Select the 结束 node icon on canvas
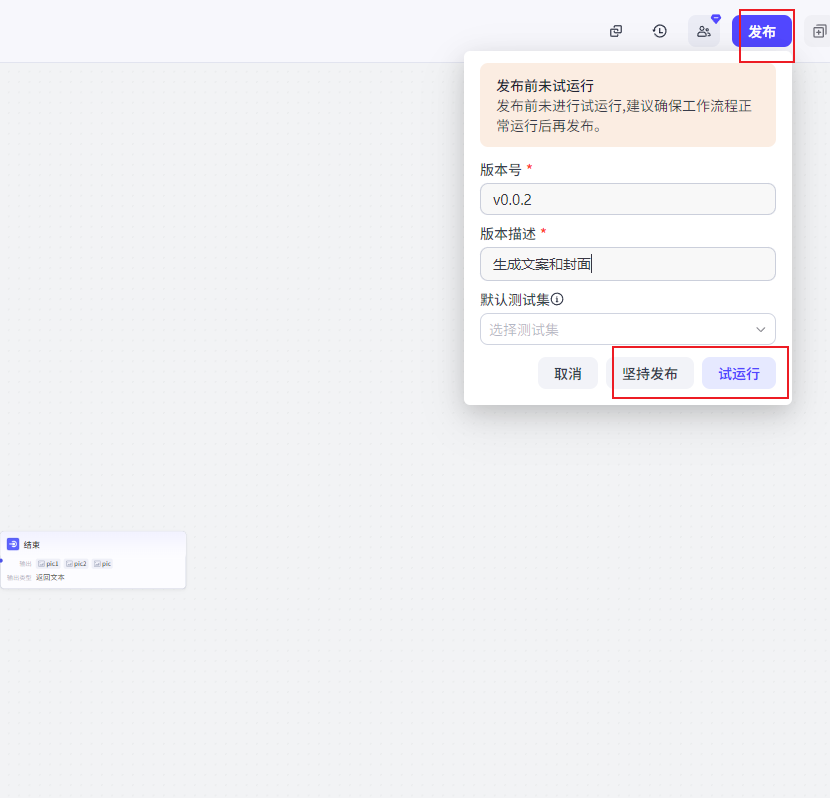Viewport: 830px width, 798px height. [x=13, y=544]
